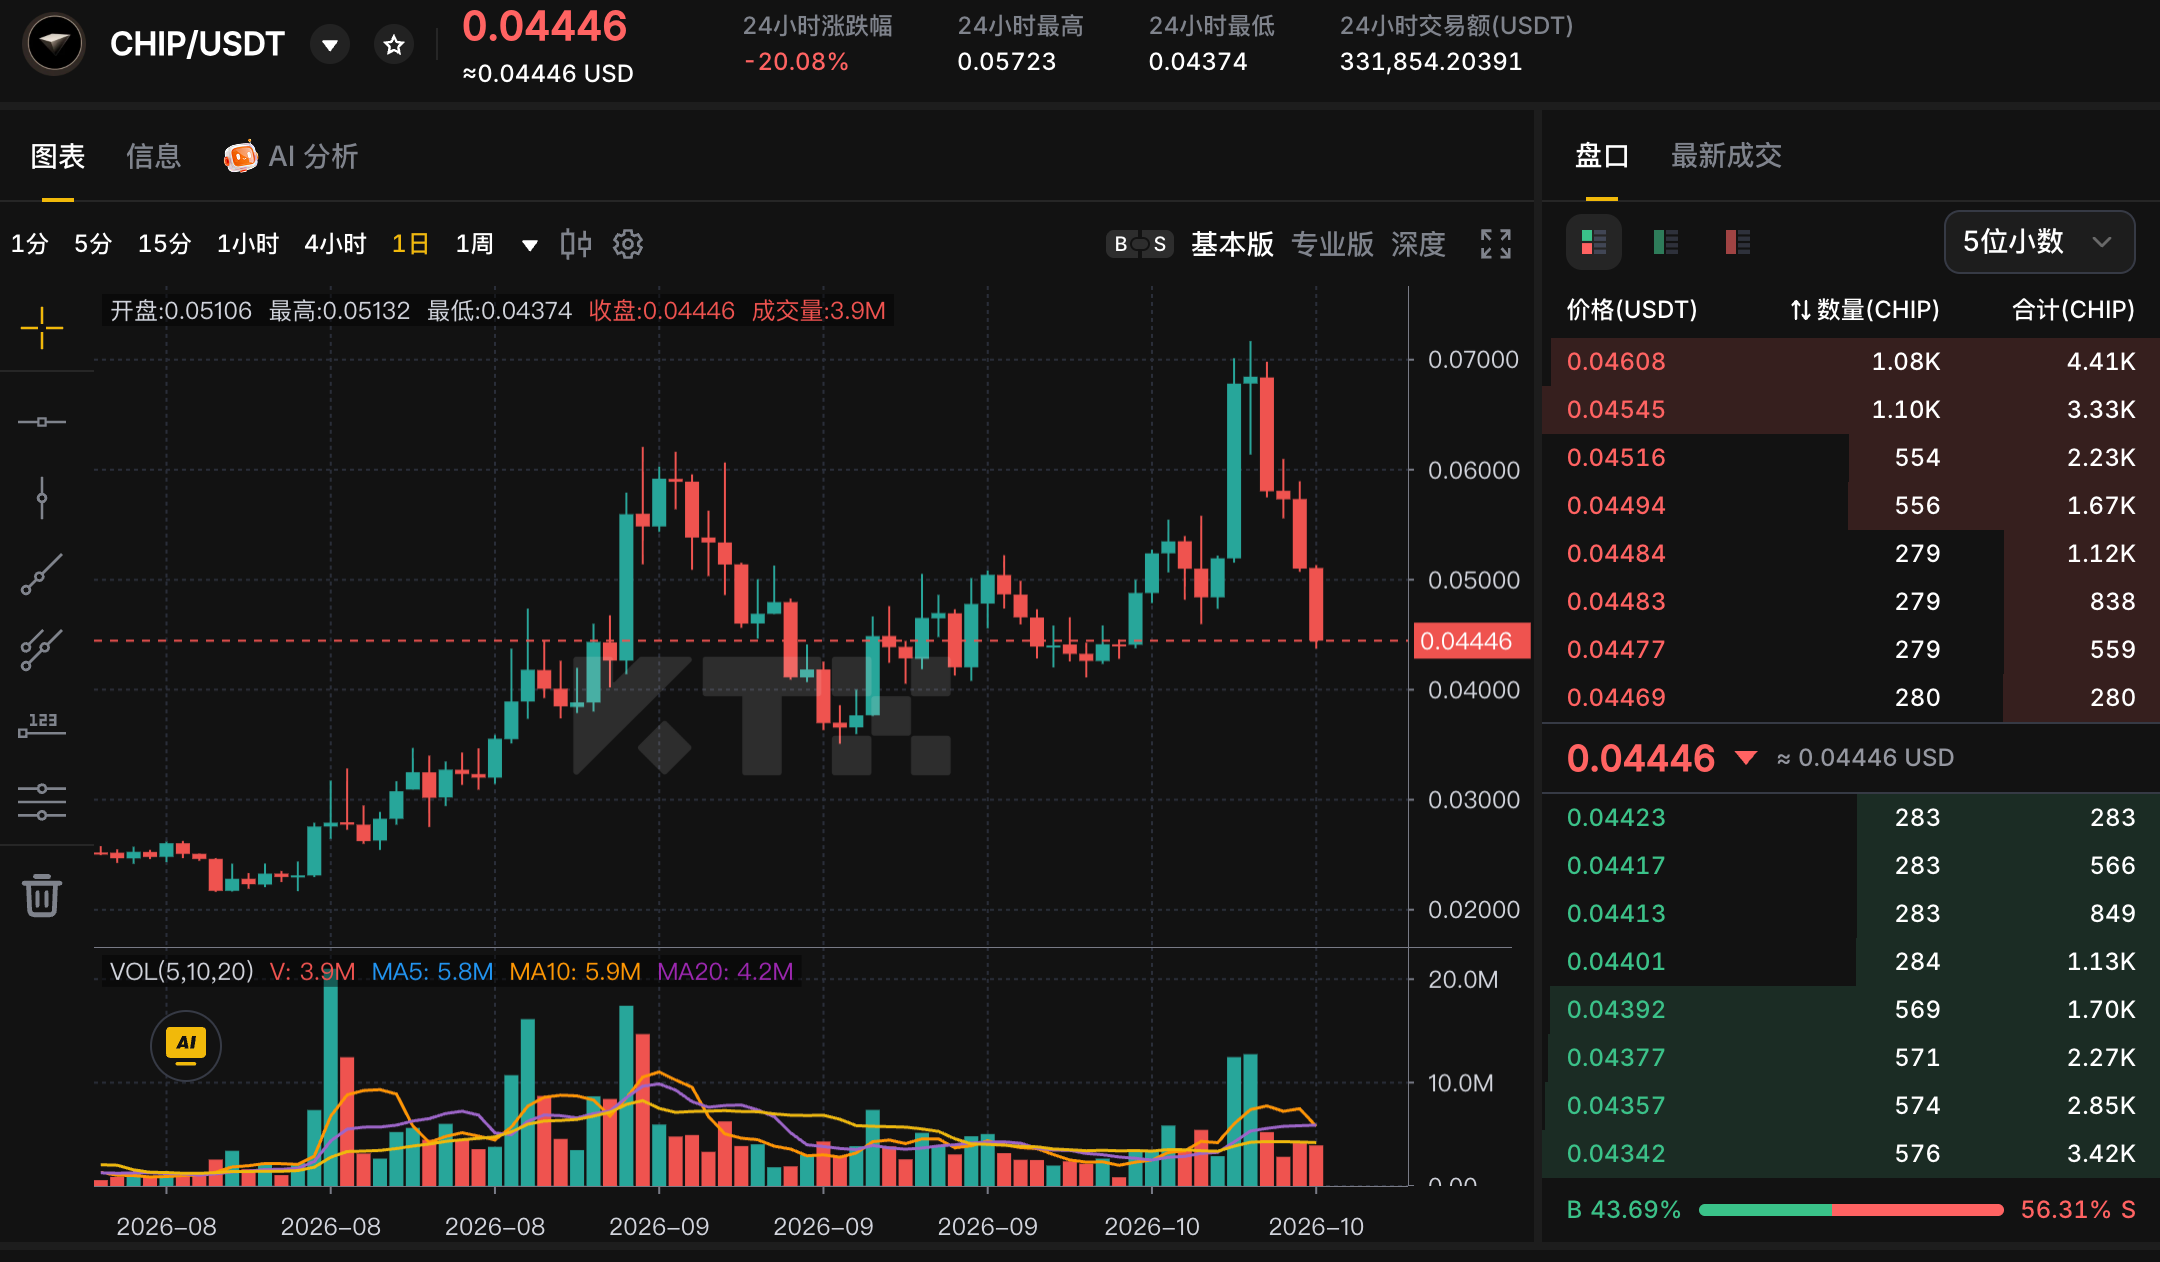Toggle the B/S buy-sell markers switch

[x=1140, y=244]
